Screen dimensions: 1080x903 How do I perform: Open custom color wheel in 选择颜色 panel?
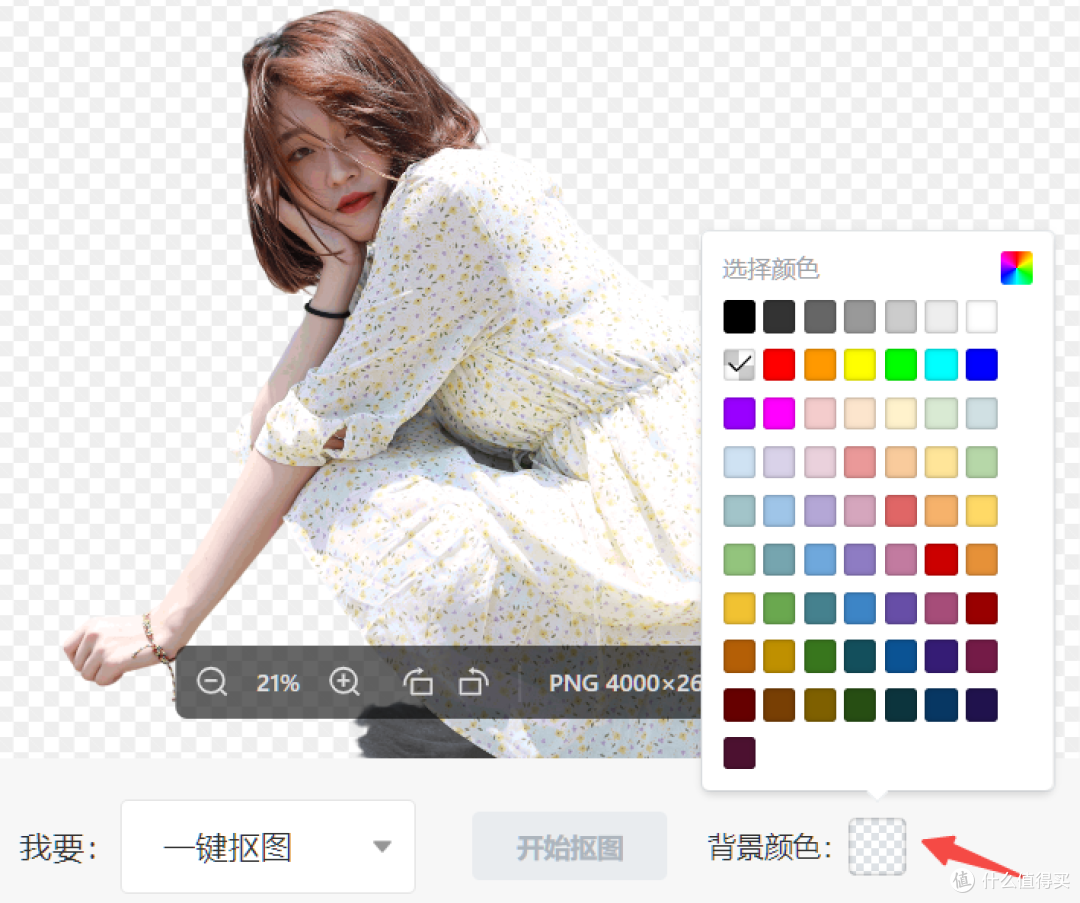[x=1016, y=268]
